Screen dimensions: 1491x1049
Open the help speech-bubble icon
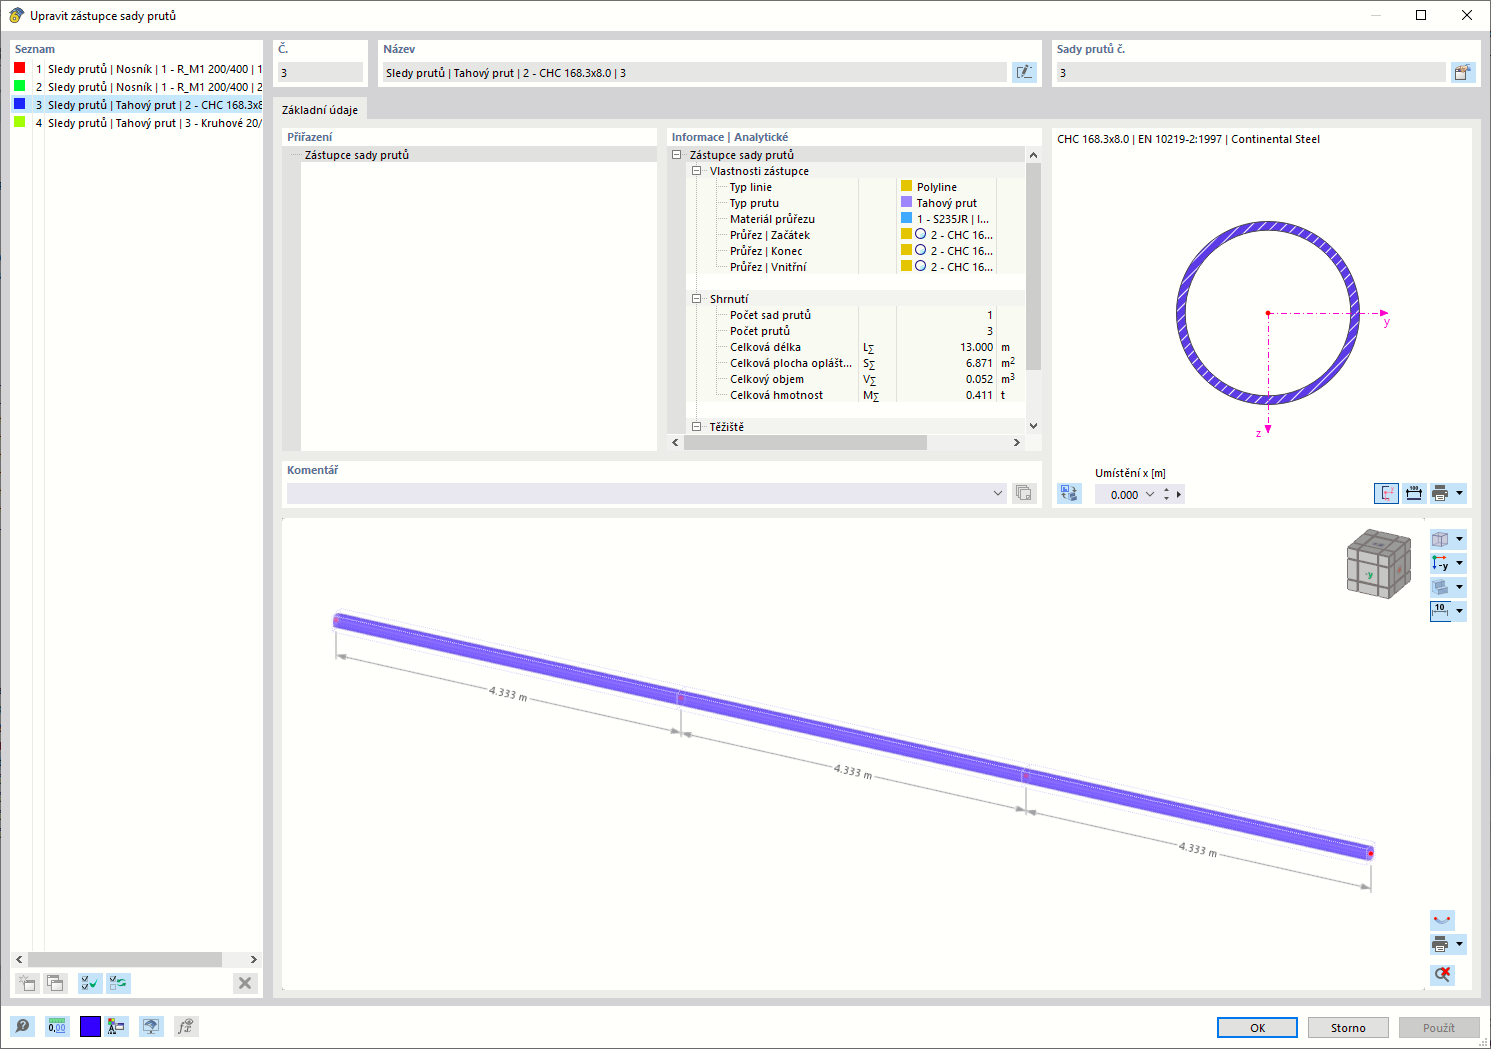[22, 1026]
